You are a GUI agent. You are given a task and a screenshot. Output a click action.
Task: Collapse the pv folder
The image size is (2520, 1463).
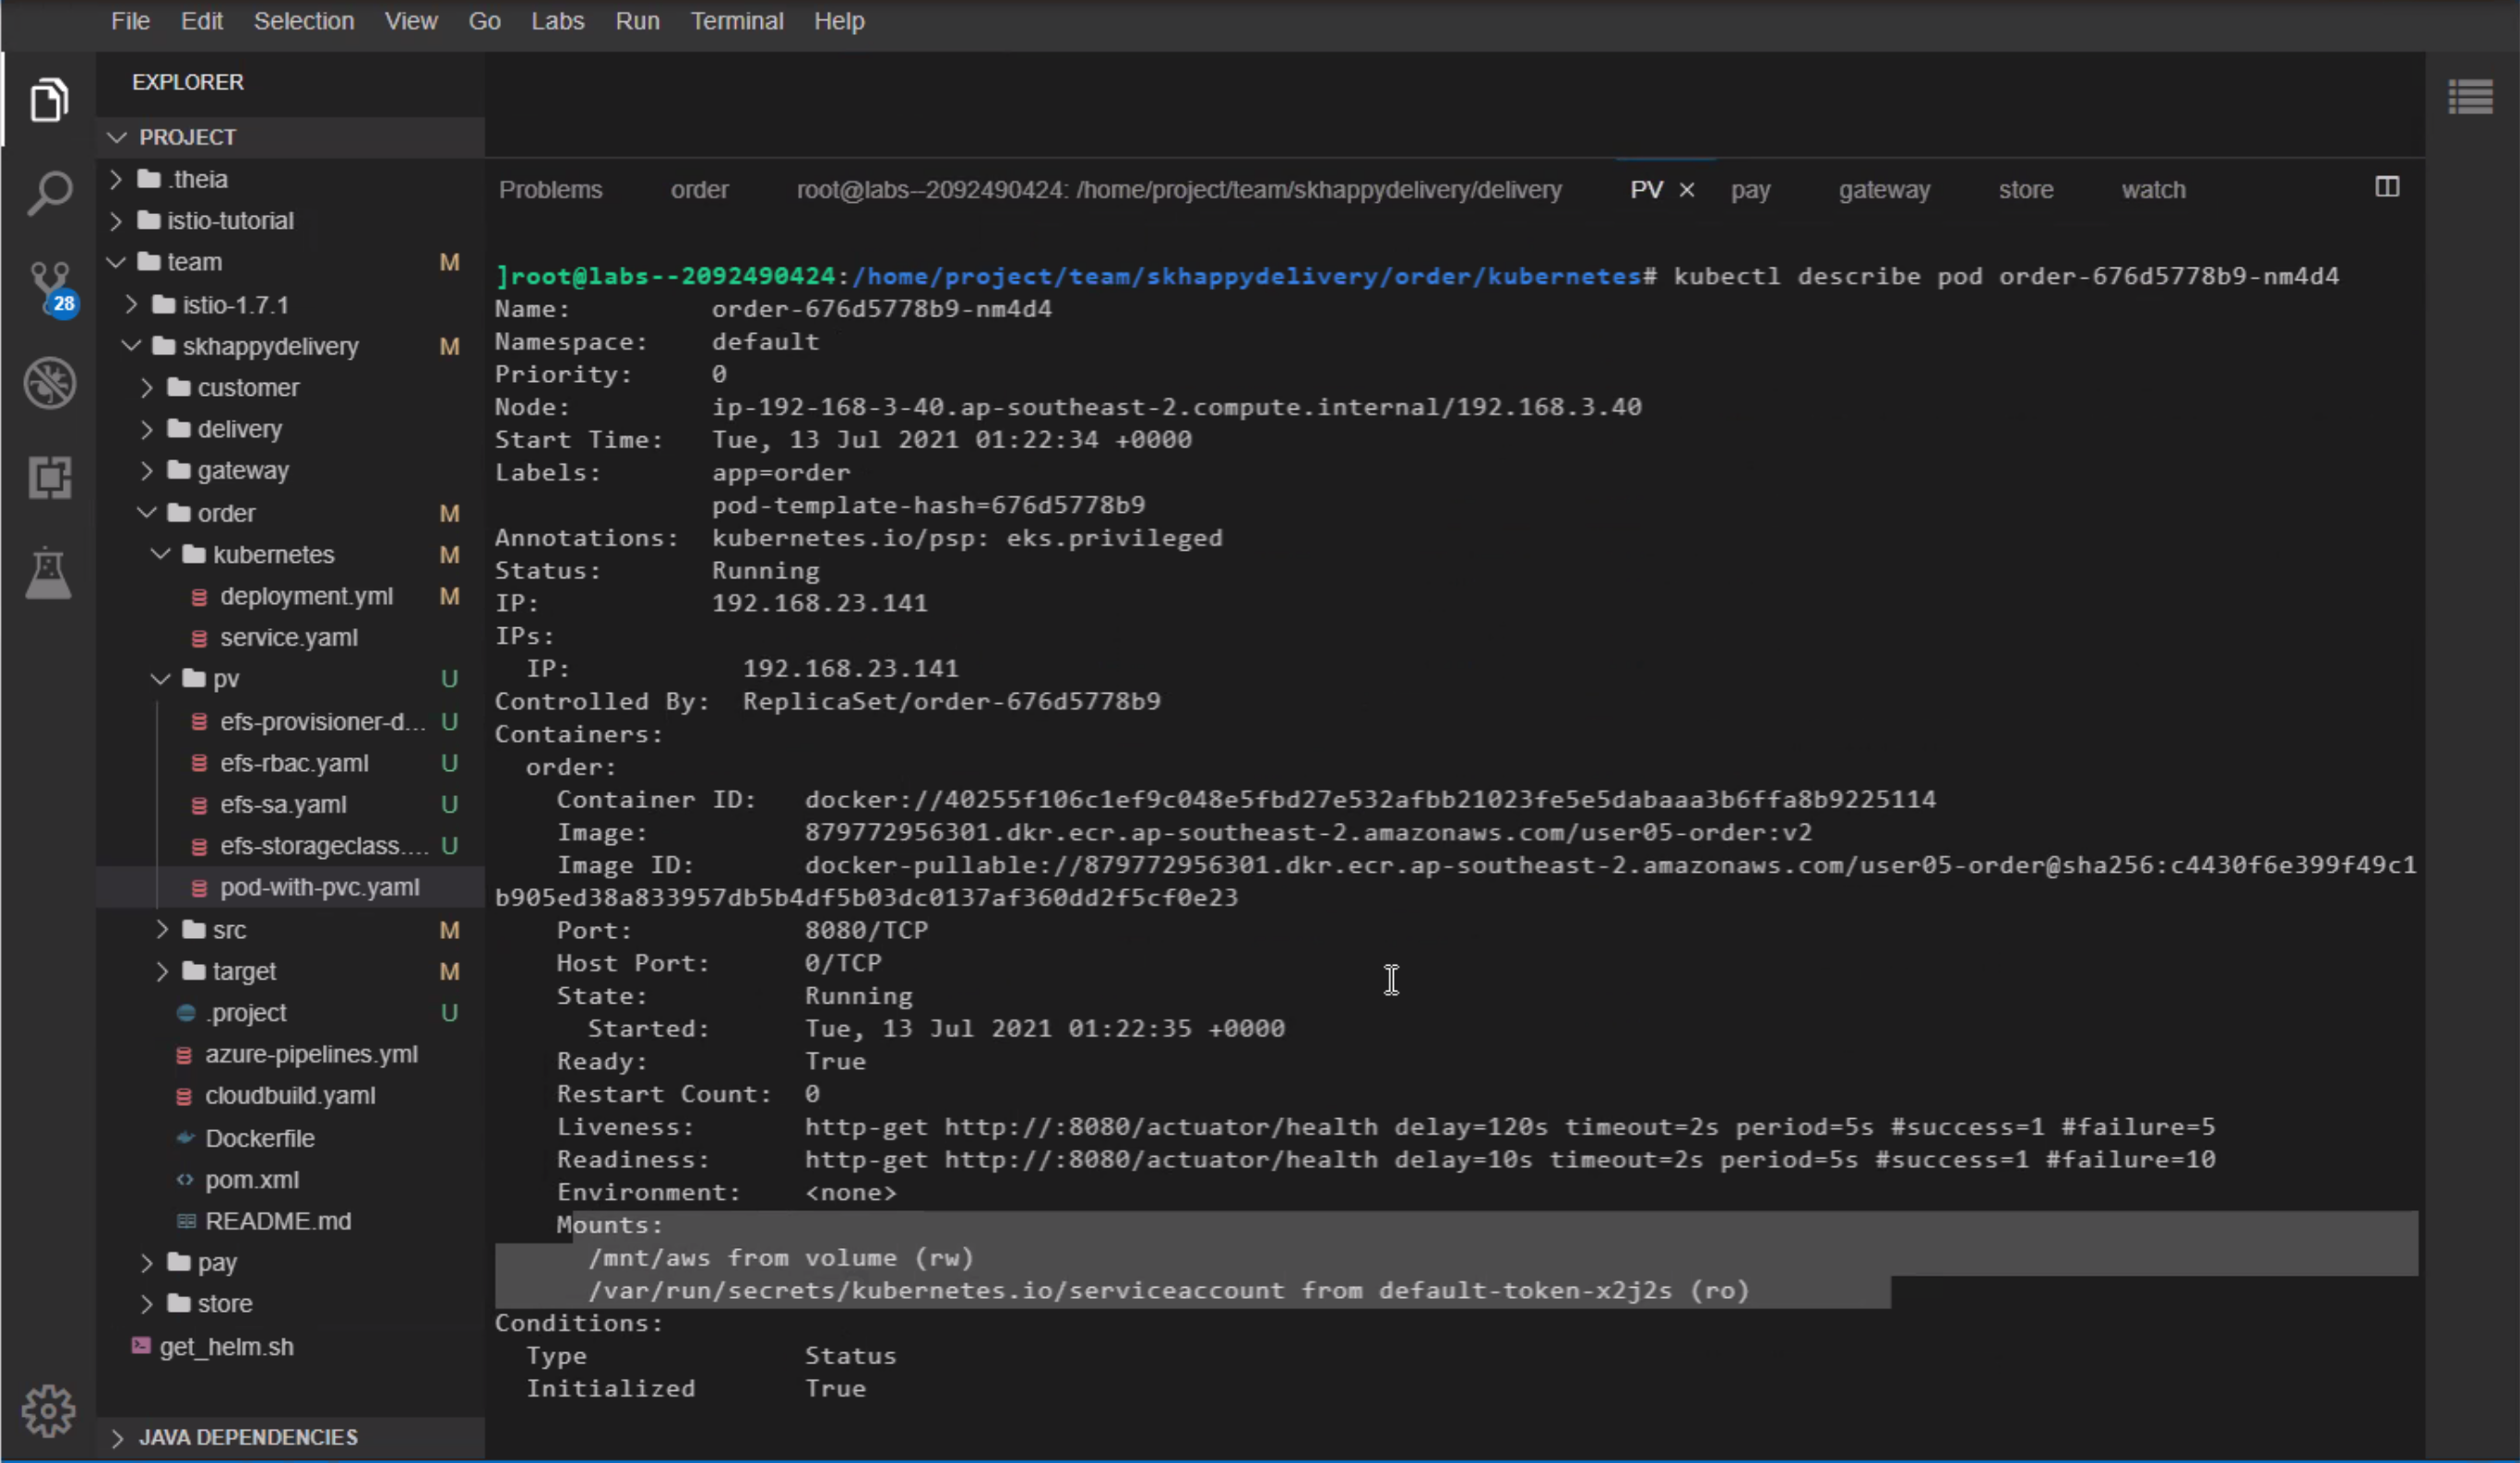tap(160, 678)
